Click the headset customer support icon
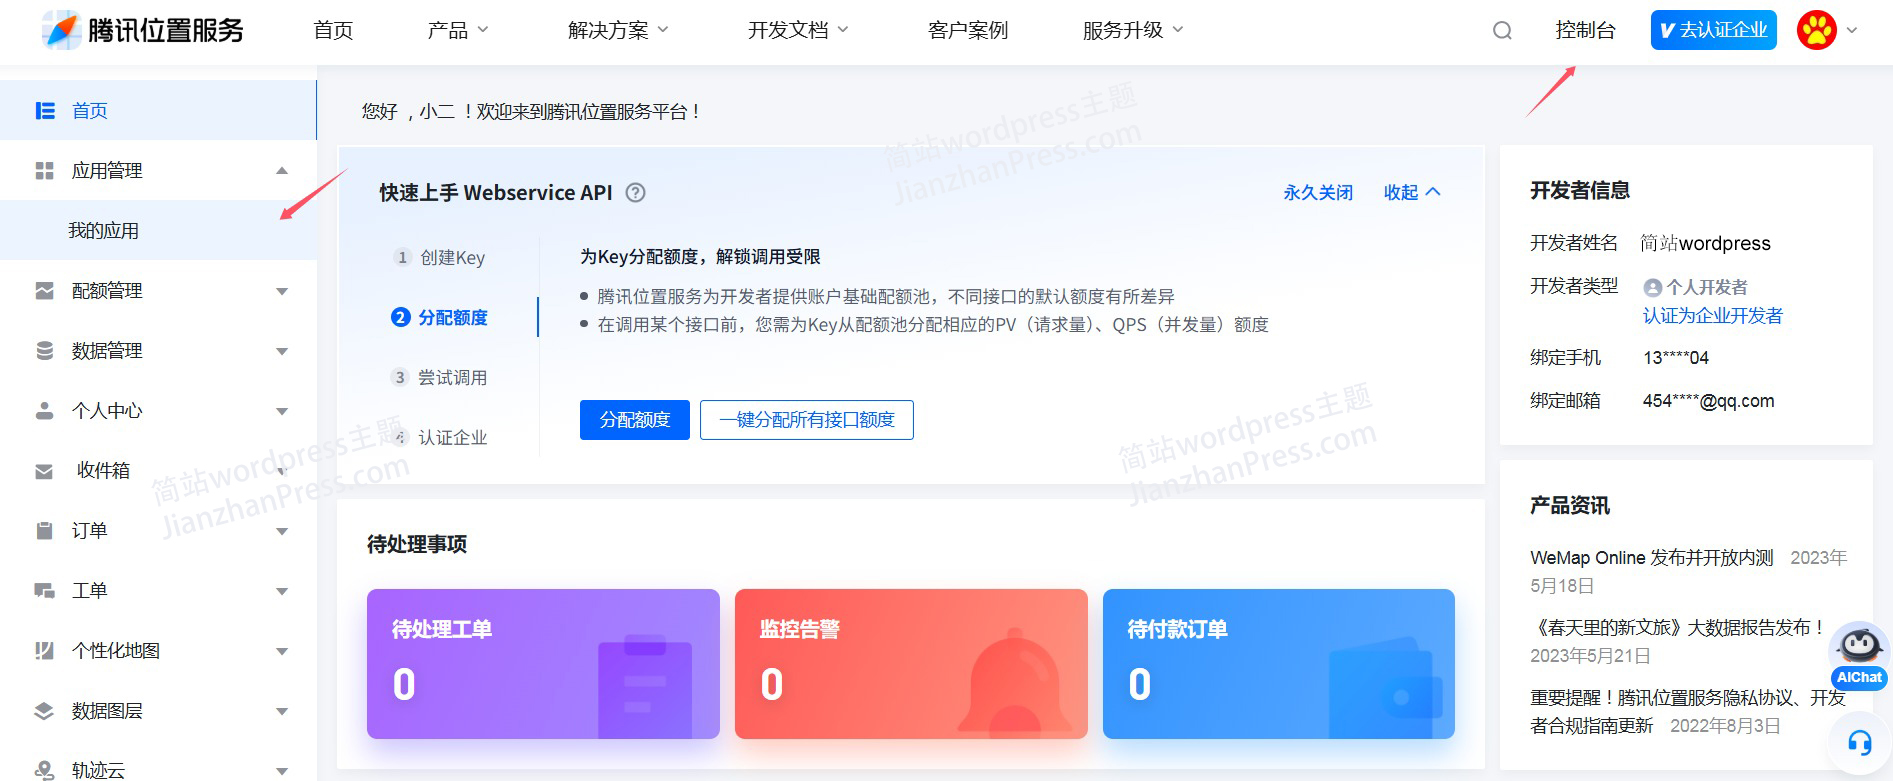This screenshot has width=1893, height=781. pos(1860,742)
